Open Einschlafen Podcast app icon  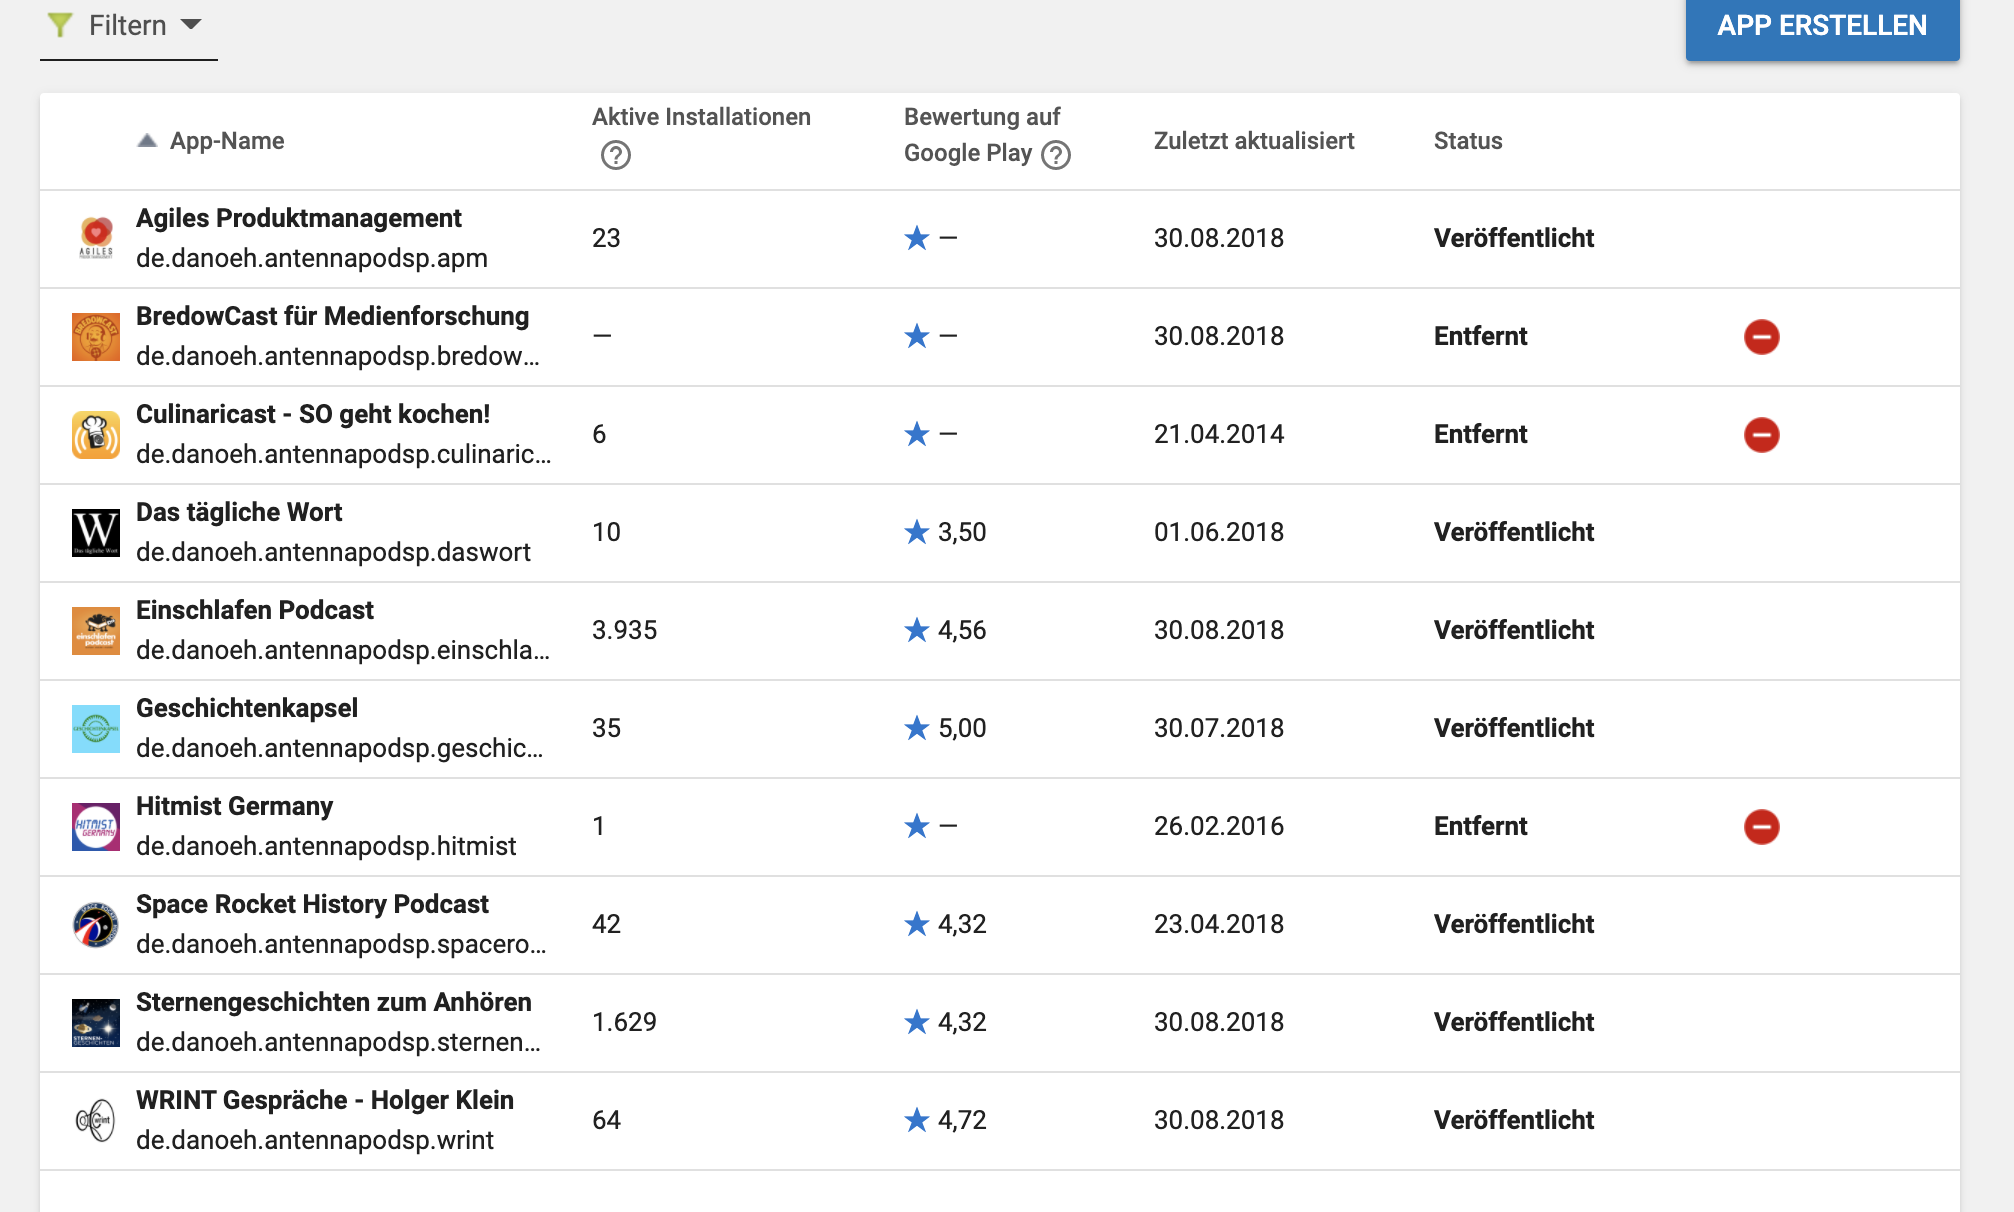(x=96, y=630)
